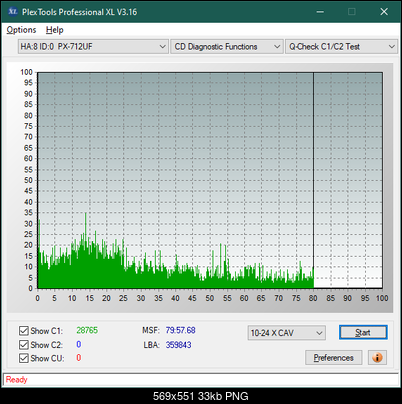This screenshot has width=402, height=404.
Task: Open the Preferences button
Action: [x=333, y=358]
